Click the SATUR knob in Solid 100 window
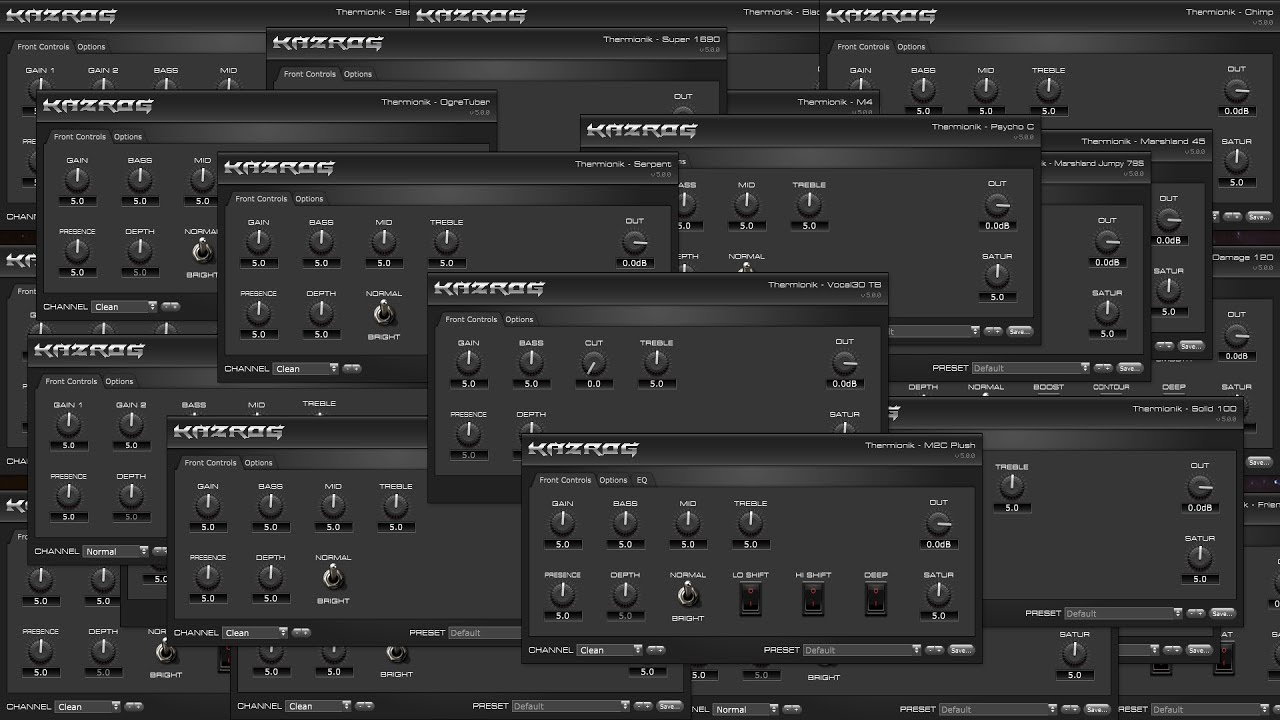This screenshot has width=1280, height=720. 1200,558
